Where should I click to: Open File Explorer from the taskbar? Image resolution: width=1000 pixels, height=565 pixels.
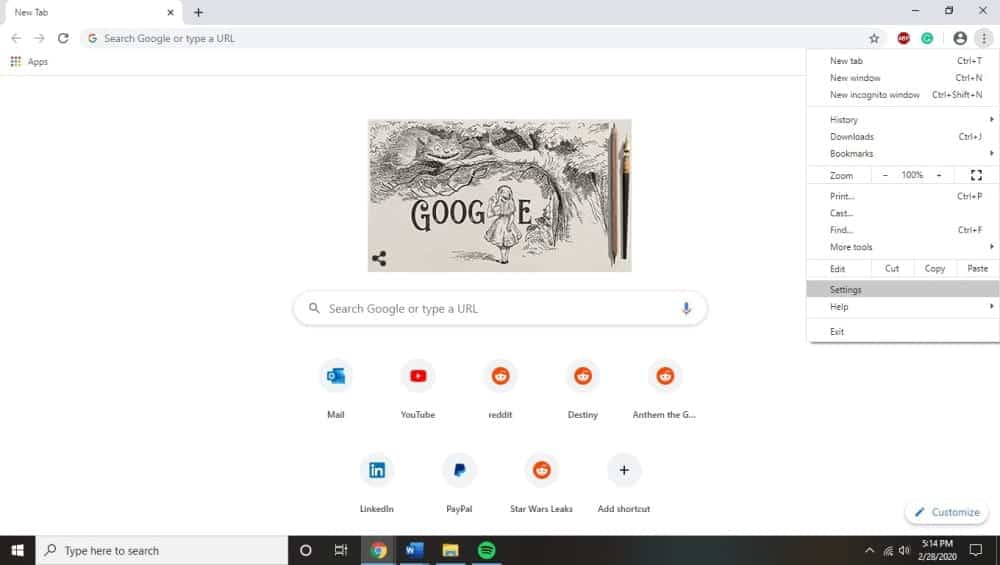pyautogui.click(x=450, y=550)
